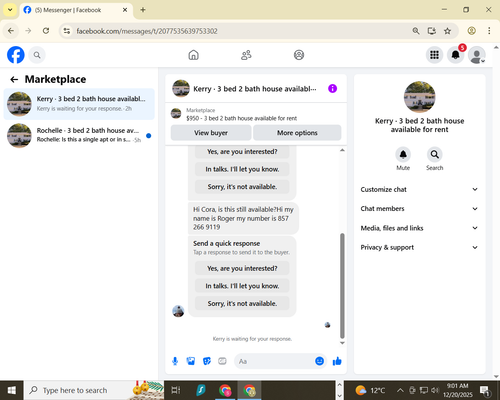Click into the Aa message input field
The height and width of the screenshot is (400, 500).
tap(274, 361)
